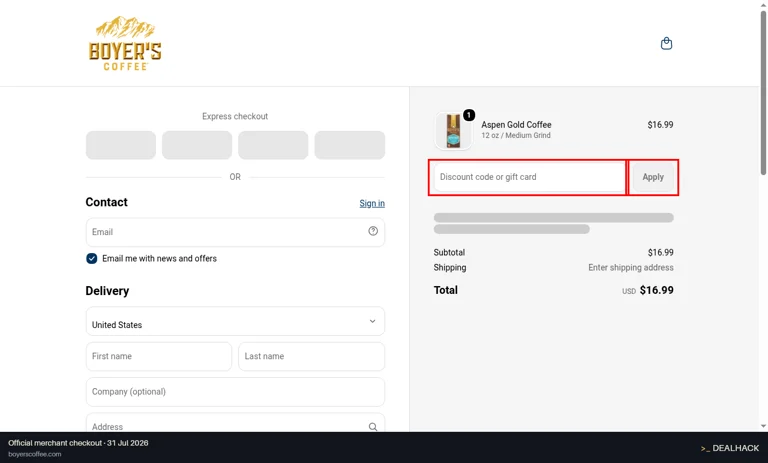The height and width of the screenshot is (463, 768).
Task: Uncheck Email me with news and offers
Action: tap(92, 259)
